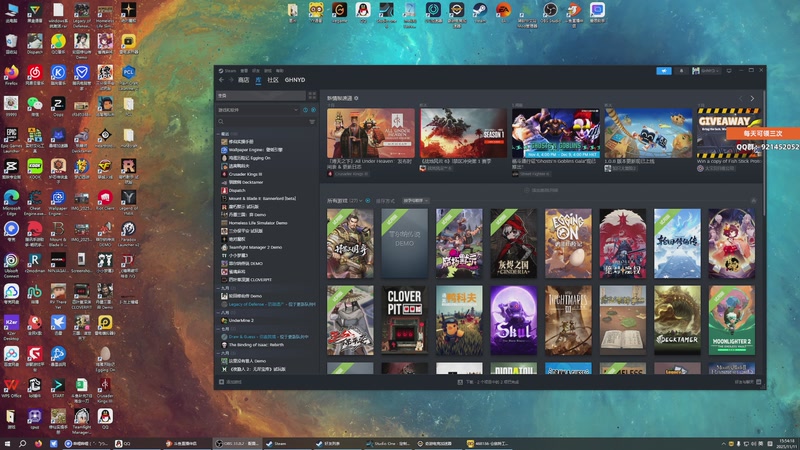Click the Clover Pit game cover

click(x=404, y=319)
